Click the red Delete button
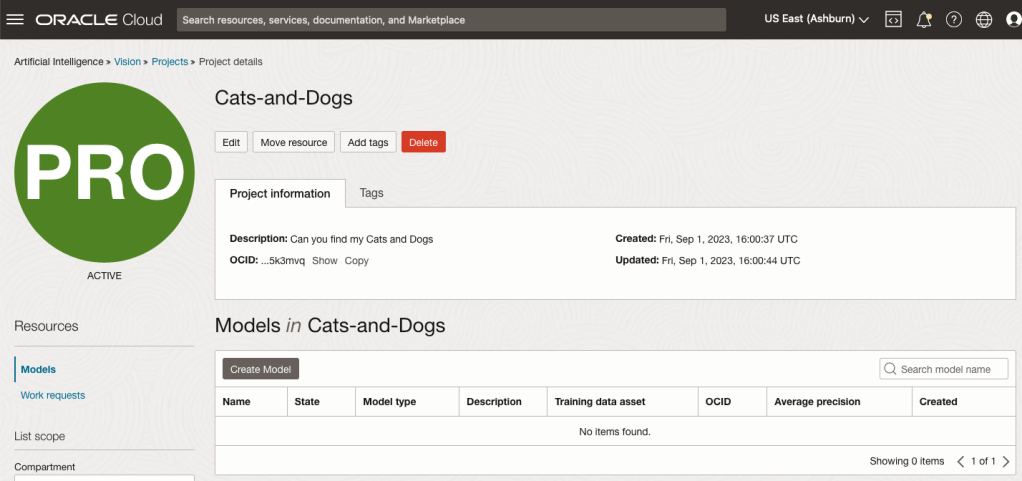 (x=423, y=142)
